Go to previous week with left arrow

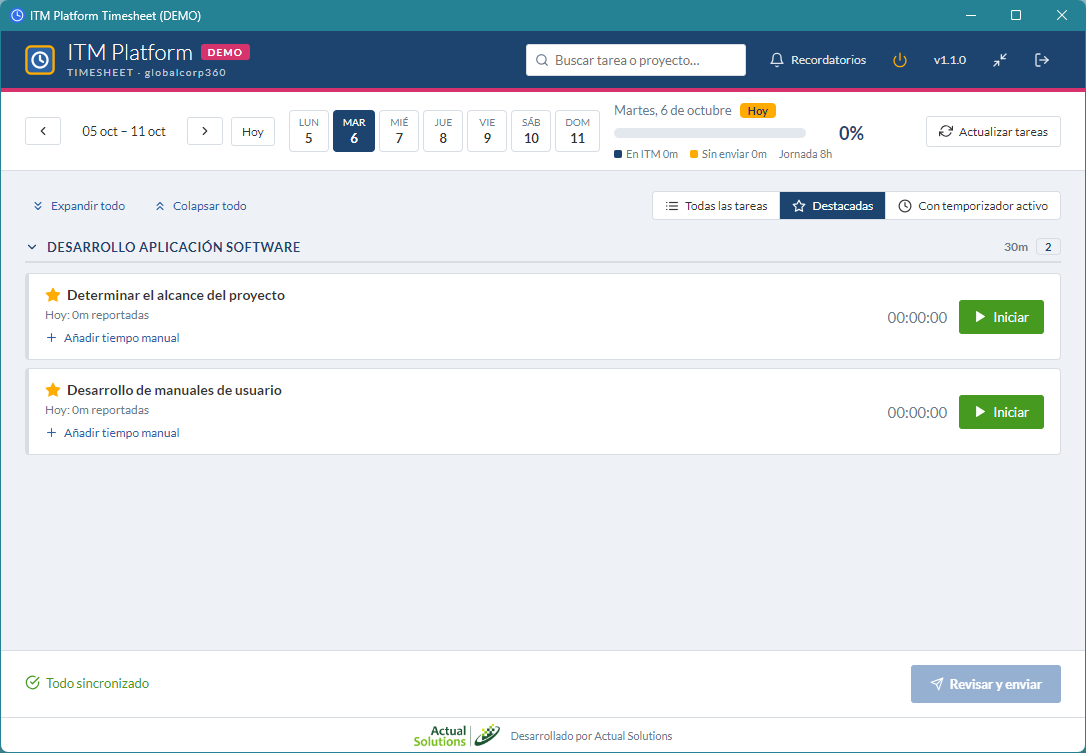click(43, 132)
